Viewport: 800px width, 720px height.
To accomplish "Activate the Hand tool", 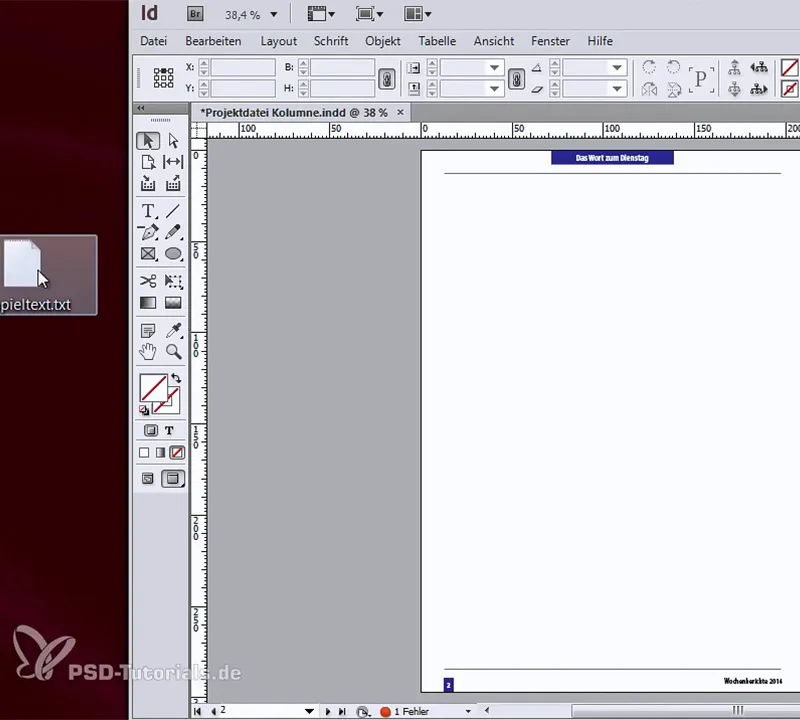I will 148,352.
